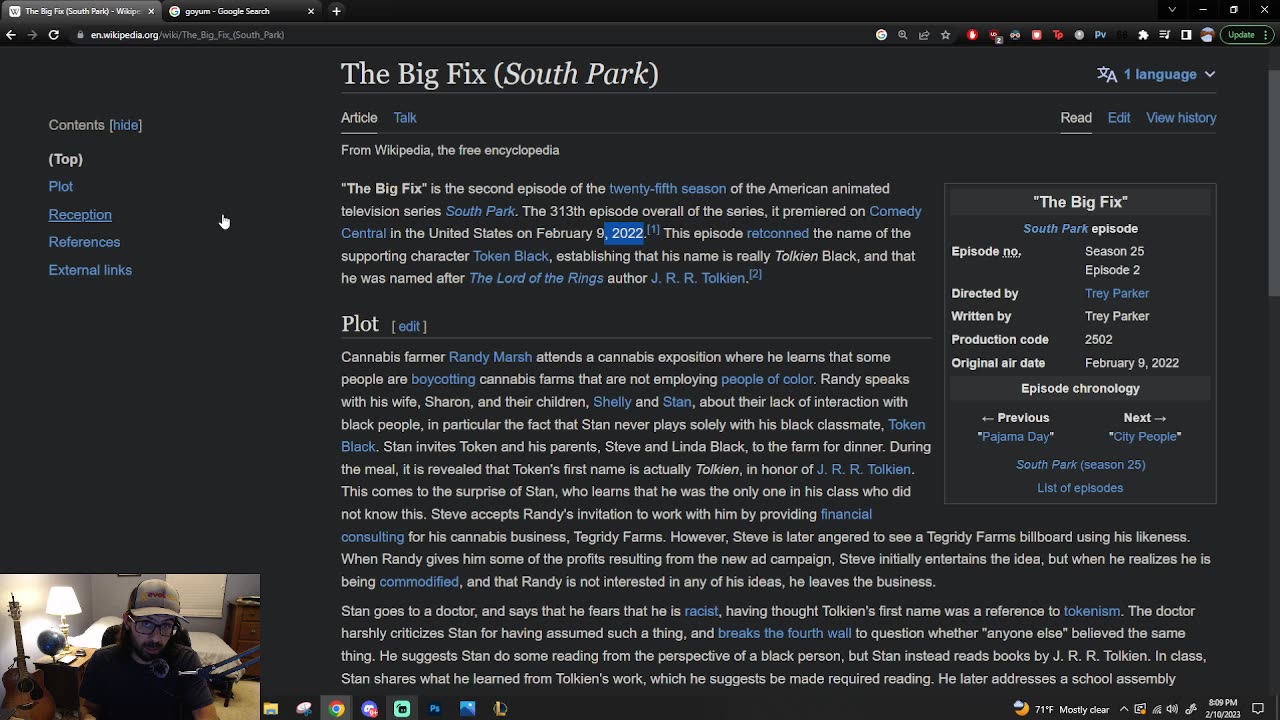Click the browser back arrow
This screenshot has width=1280, height=720.
pyautogui.click(x=10, y=35)
